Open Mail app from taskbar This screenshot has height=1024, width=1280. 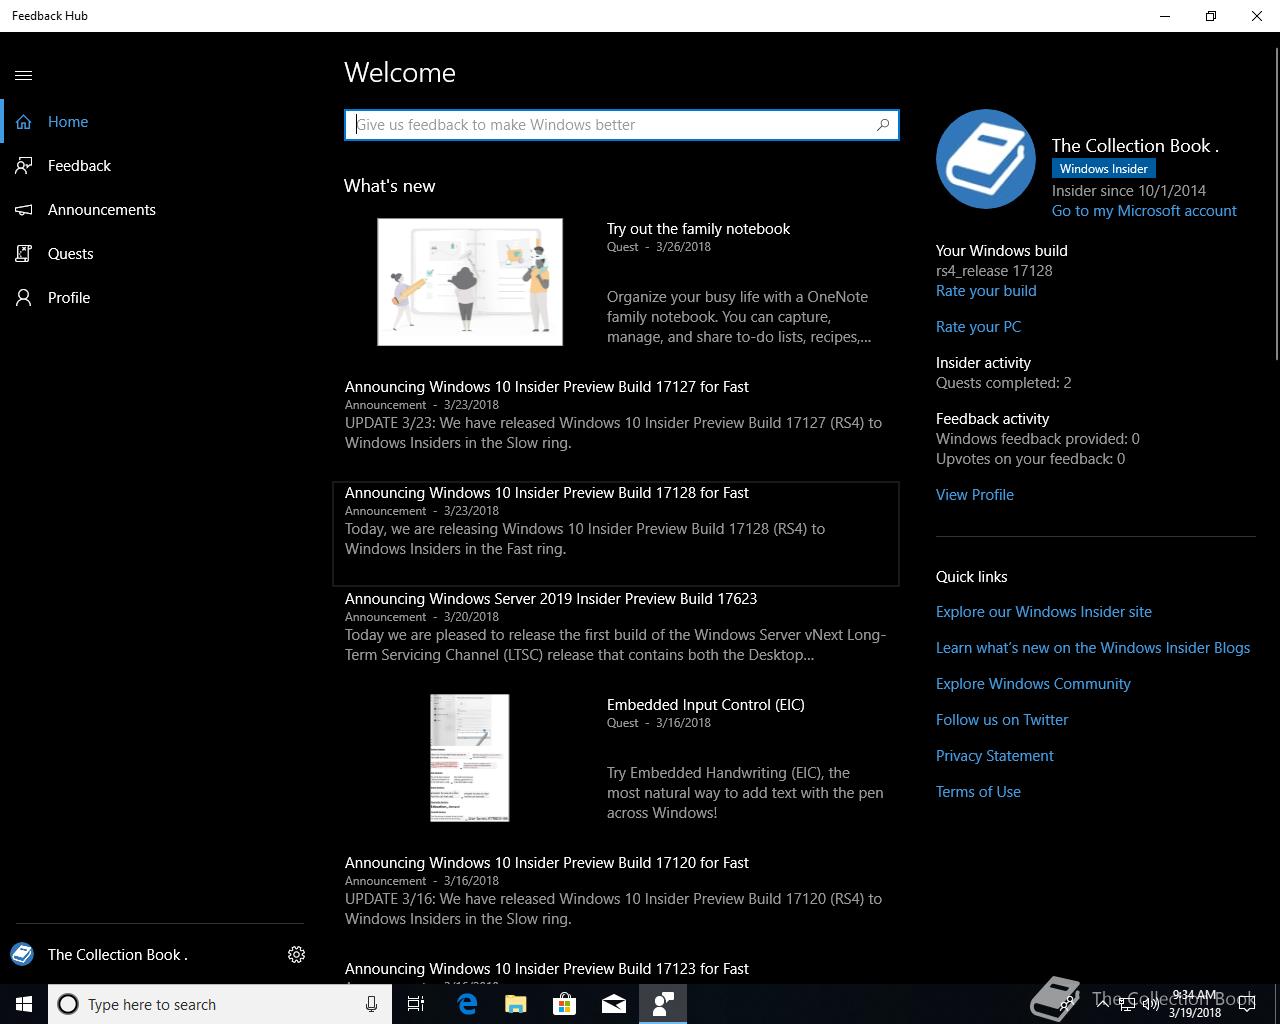tap(614, 1004)
